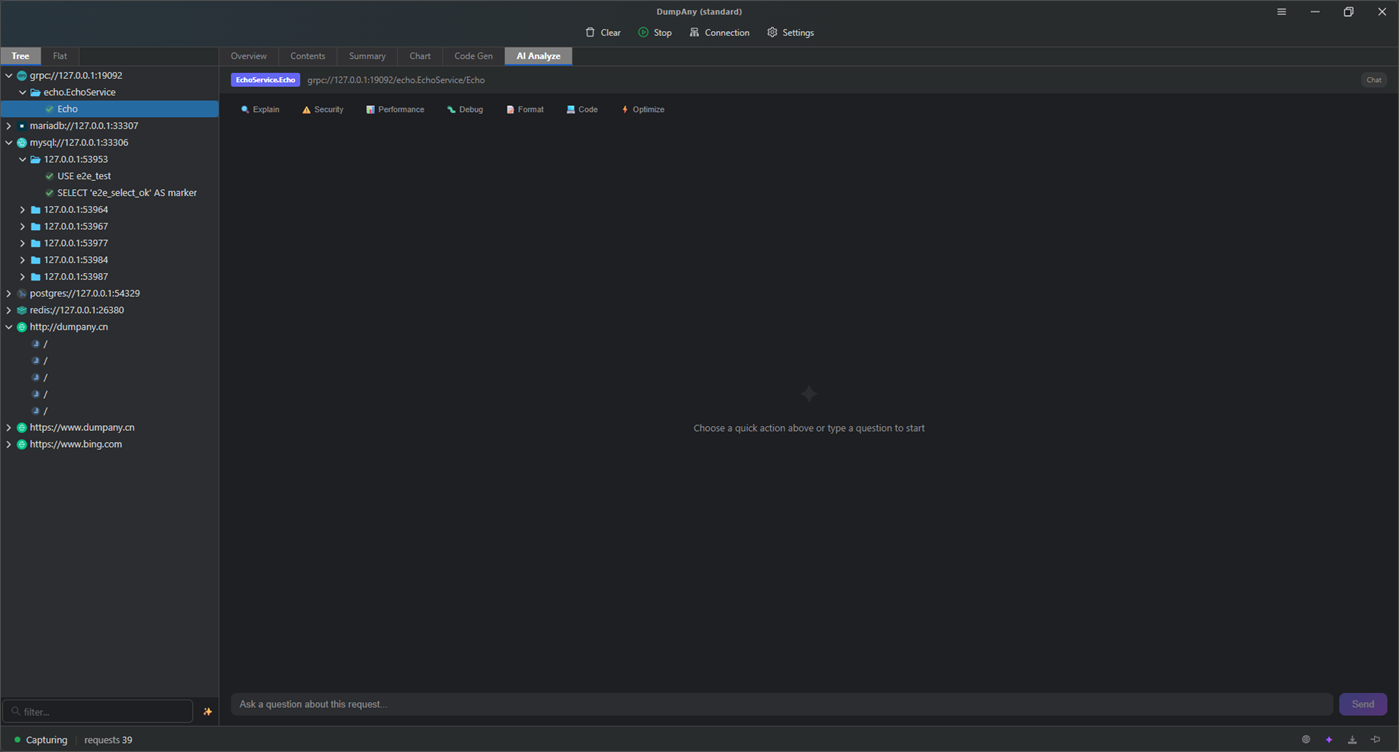Expand the redis://127.0.0.1:26380 node
This screenshot has width=1399, height=752.
[x=9, y=310]
